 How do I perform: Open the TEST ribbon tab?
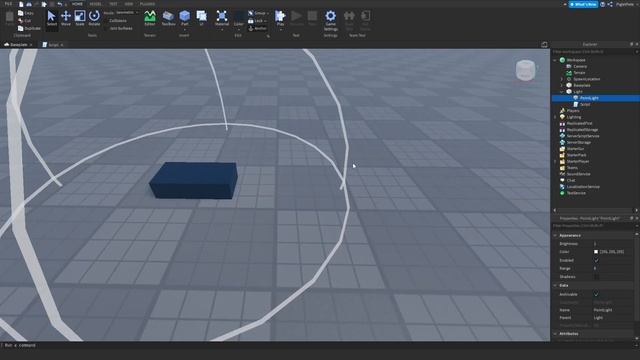(113, 4)
